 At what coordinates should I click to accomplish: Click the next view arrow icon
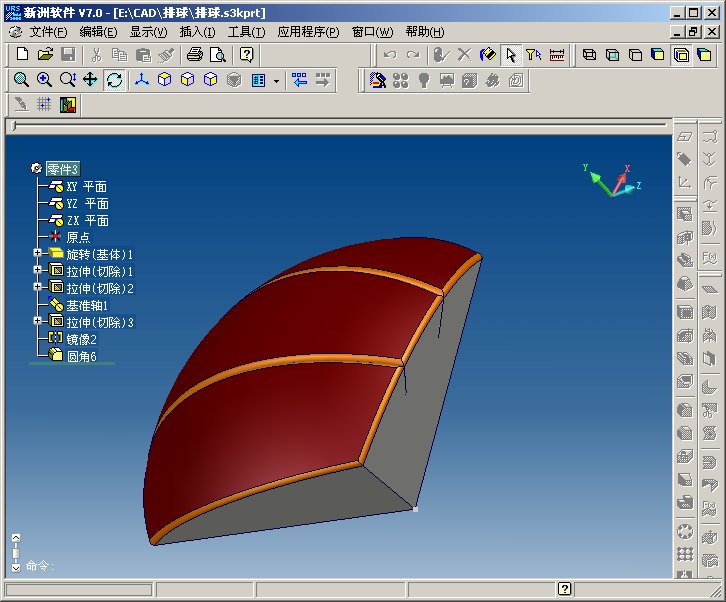click(x=323, y=80)
